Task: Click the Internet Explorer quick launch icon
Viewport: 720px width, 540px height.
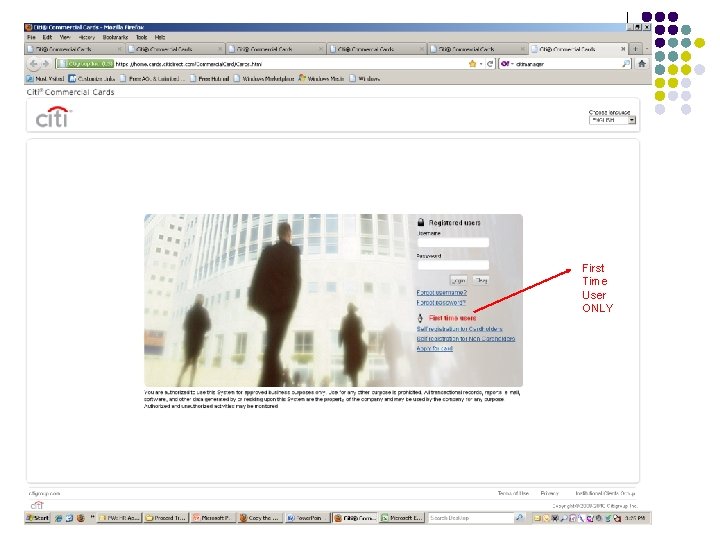Action: tap(58, 518)
